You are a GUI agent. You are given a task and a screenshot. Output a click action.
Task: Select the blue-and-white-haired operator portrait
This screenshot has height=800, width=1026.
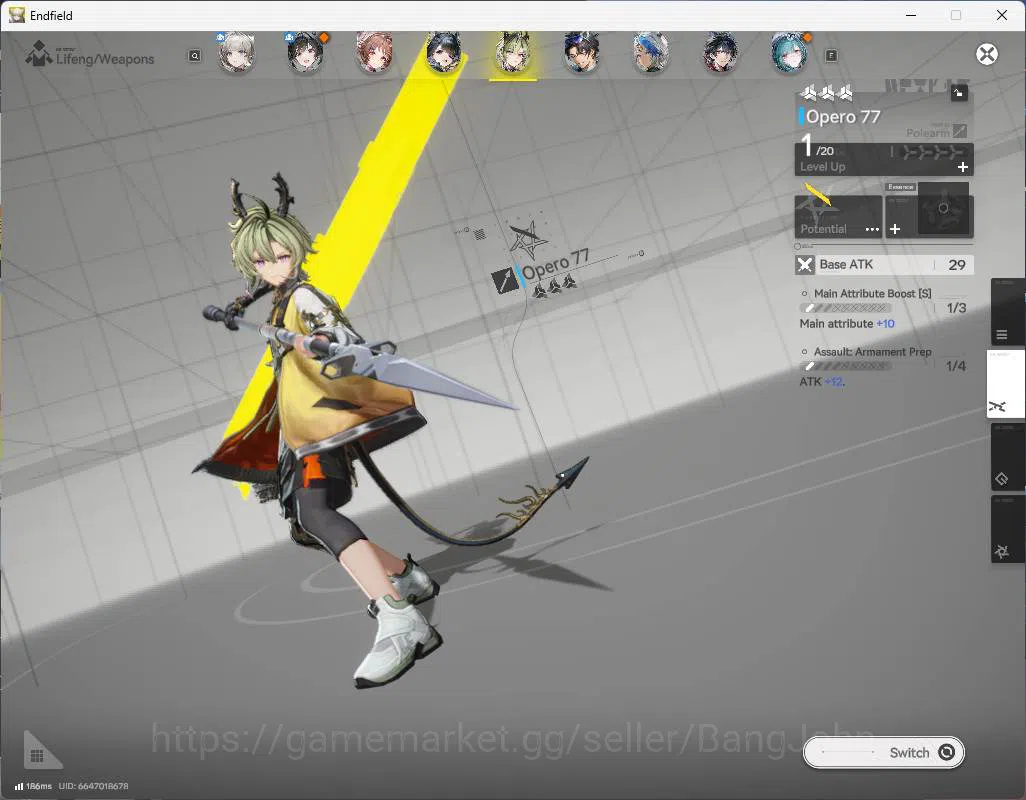[651, 53]
